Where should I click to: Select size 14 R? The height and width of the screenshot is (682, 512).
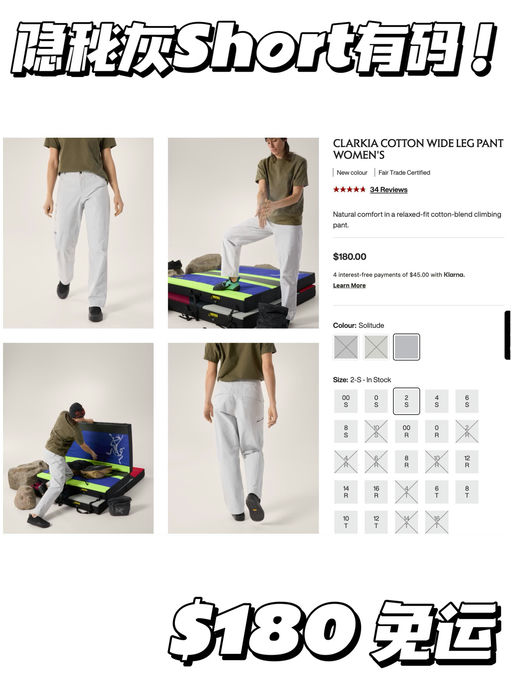tap(346, 492)
